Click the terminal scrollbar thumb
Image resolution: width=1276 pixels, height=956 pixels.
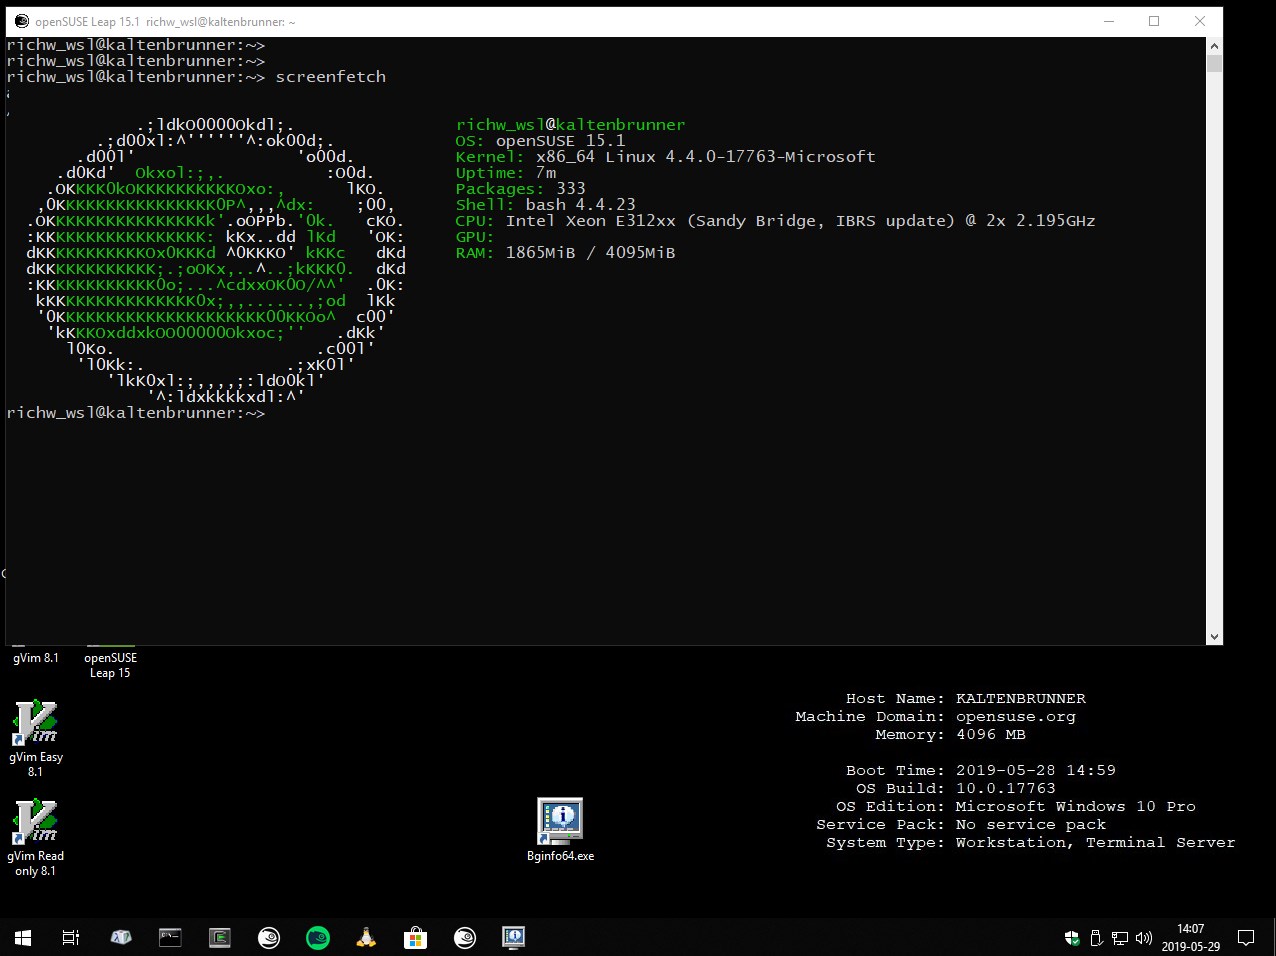[1215, 64]
